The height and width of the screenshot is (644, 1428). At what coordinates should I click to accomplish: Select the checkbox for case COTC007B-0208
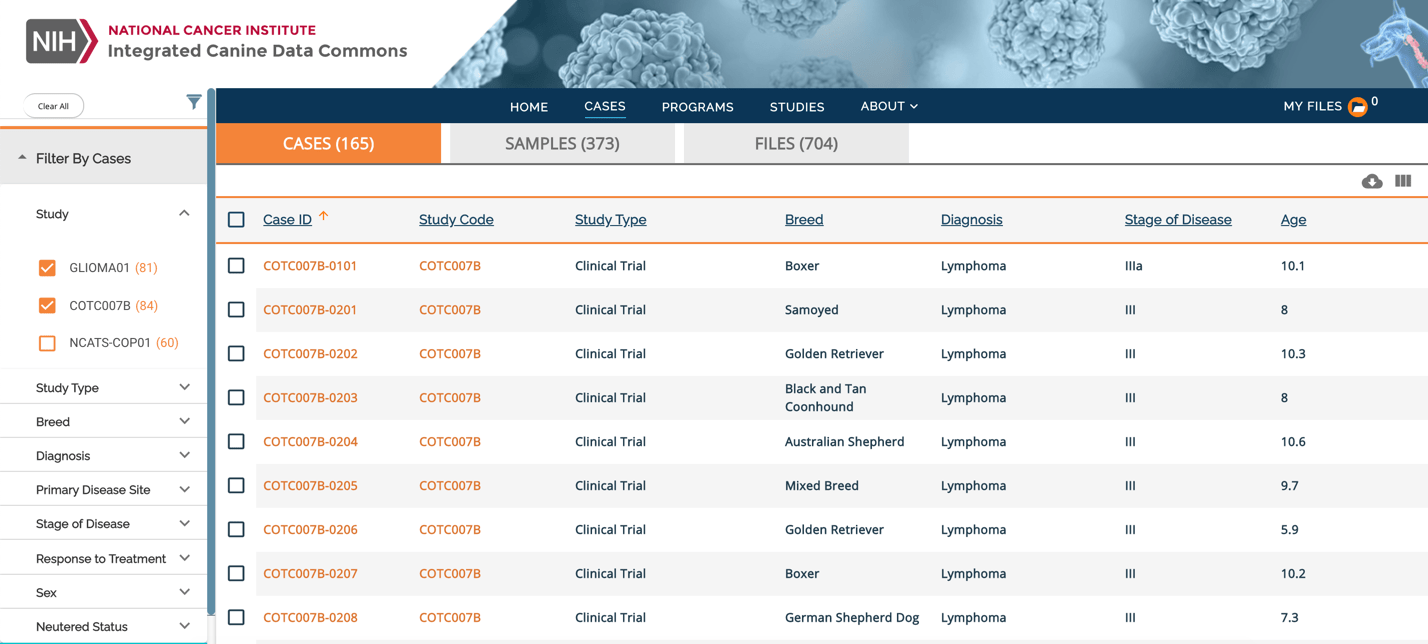[x=236, y=617]
